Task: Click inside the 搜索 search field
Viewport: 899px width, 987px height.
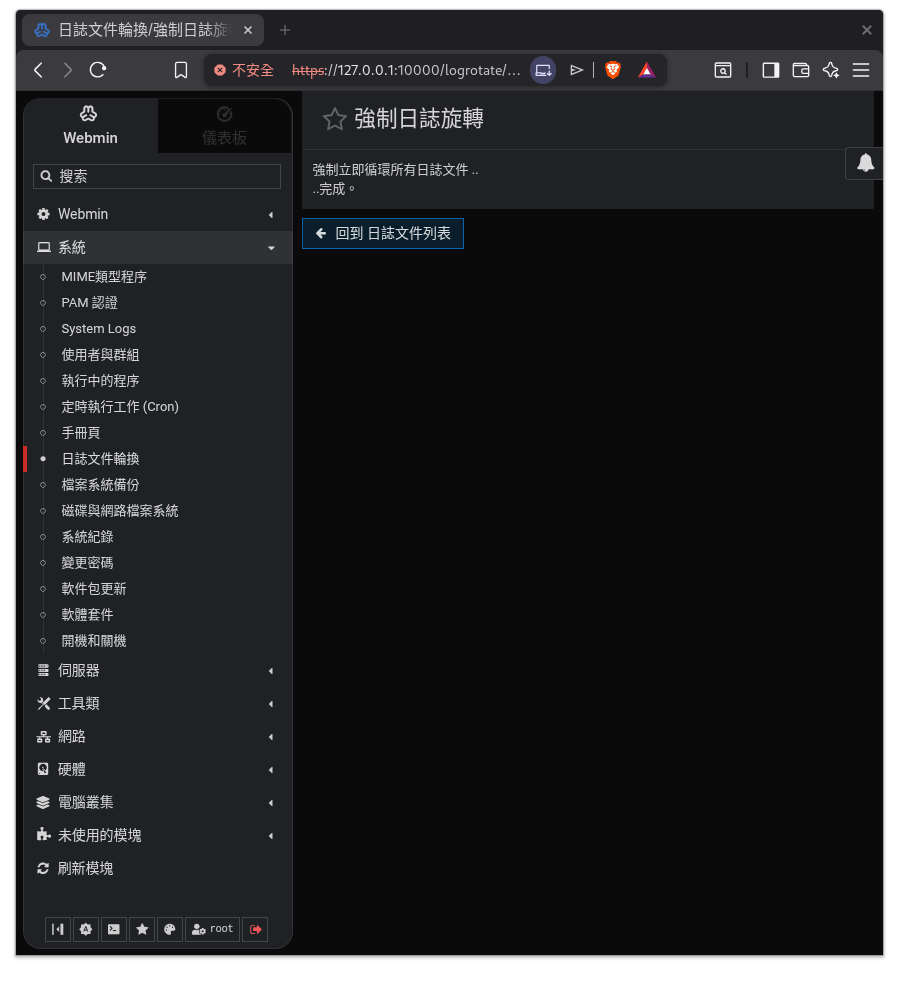Action: [x=157, y=176]
